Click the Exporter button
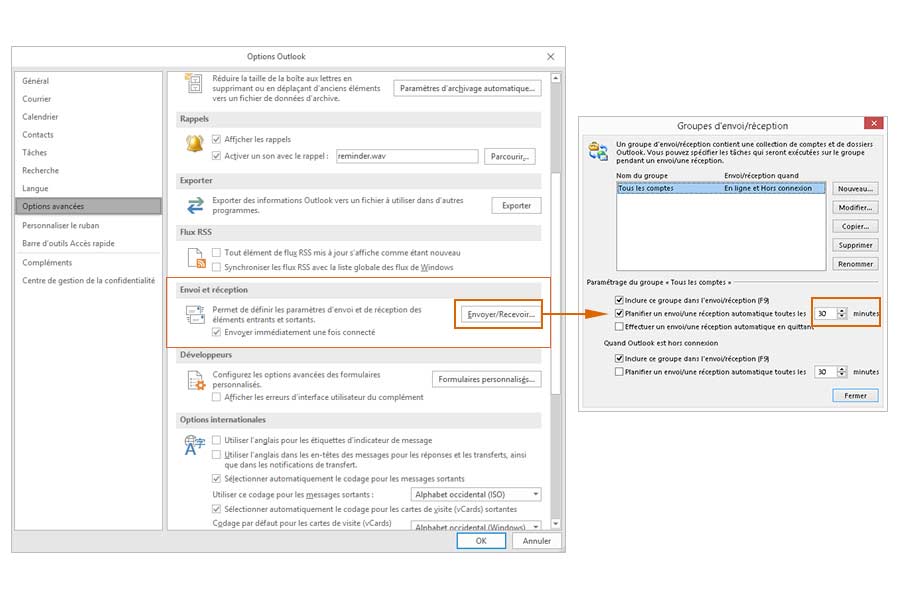This screenshot has height=600, width=900. (516, 206)
